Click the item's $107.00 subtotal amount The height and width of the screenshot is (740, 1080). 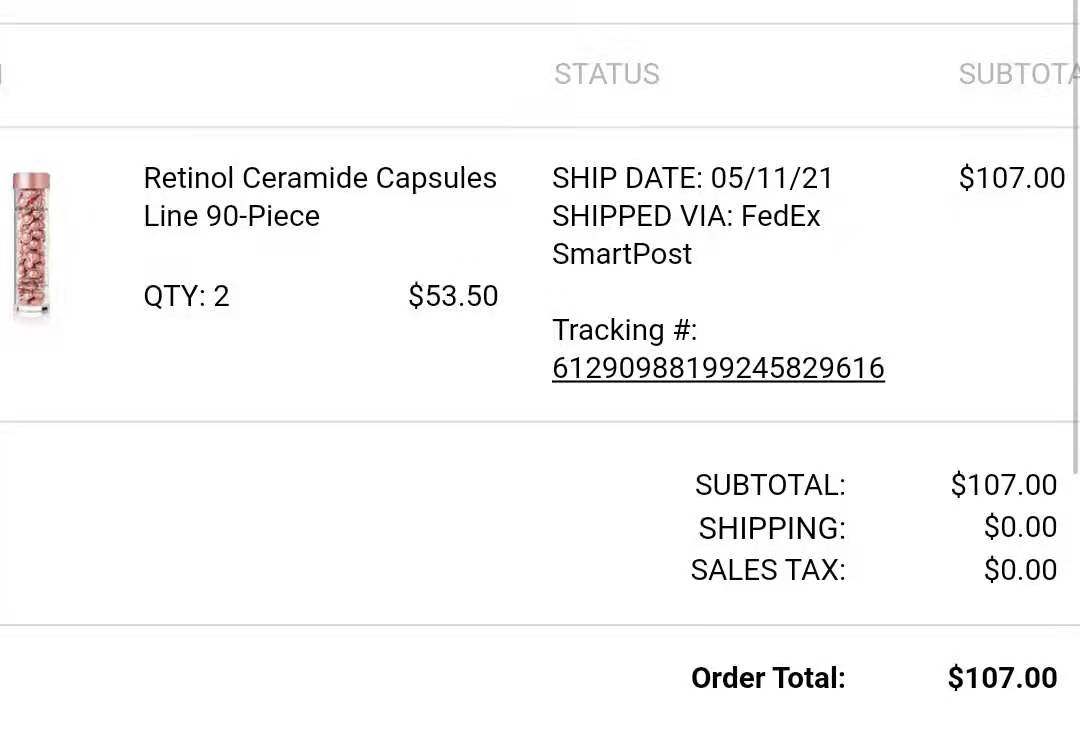(x=1012, y=178)
